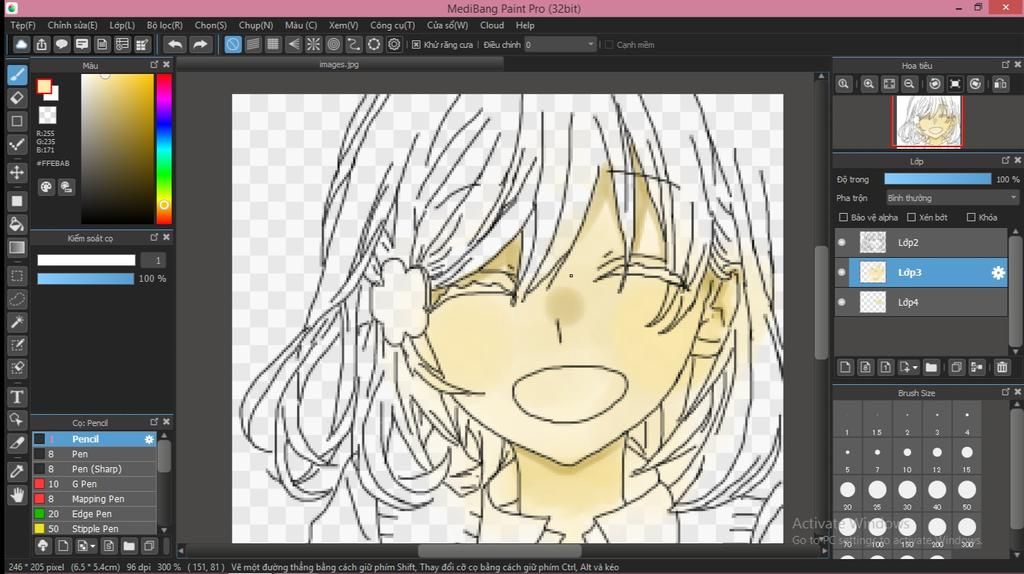Image resolution: width=1024 pixels, height=574 pixels.
Task: Hide the Lớp3 layer visibility
Action: pos(842,272)
